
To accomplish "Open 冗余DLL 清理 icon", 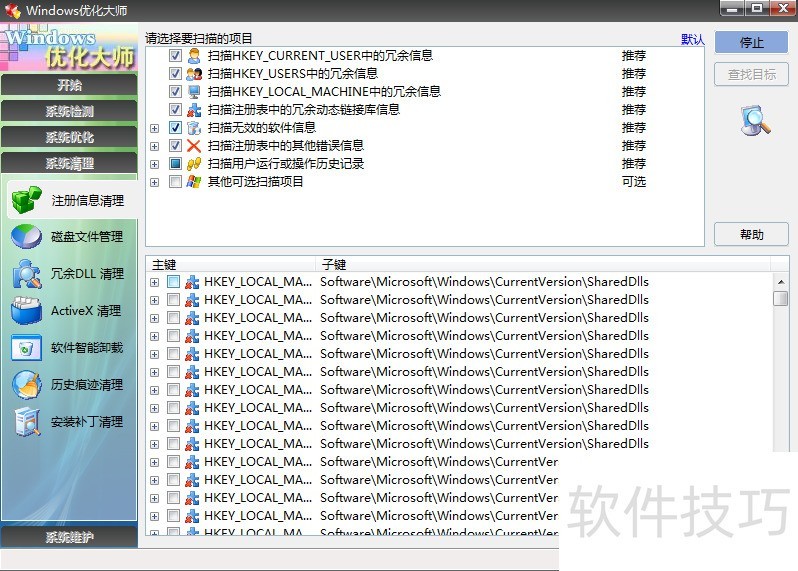I will point(26,274).
